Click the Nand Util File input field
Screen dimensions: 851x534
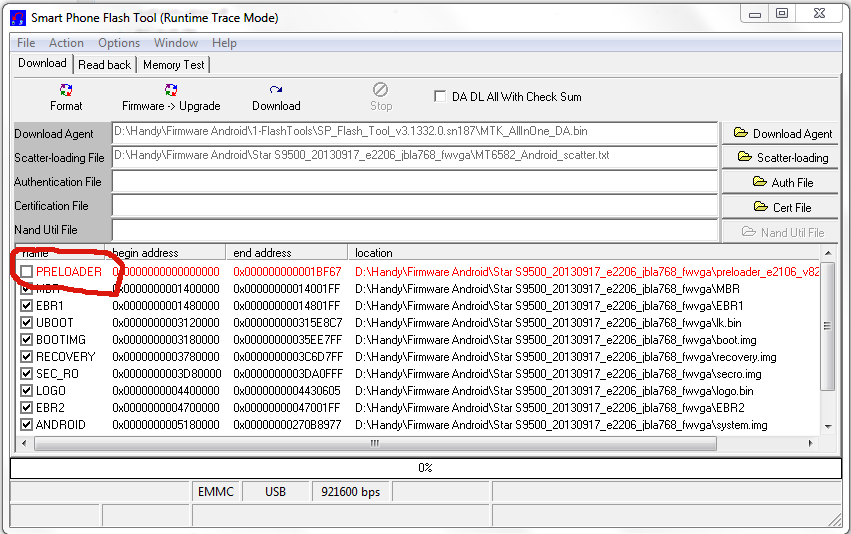click(x=415, y=230)
